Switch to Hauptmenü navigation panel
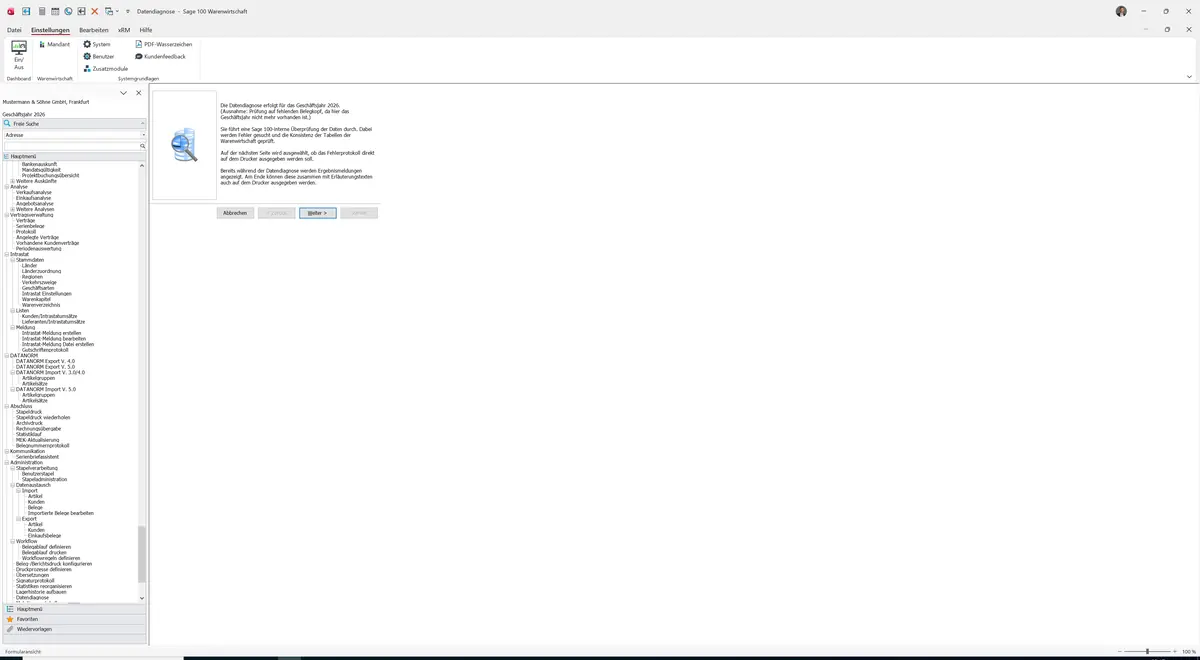 [x=74, y=609]
